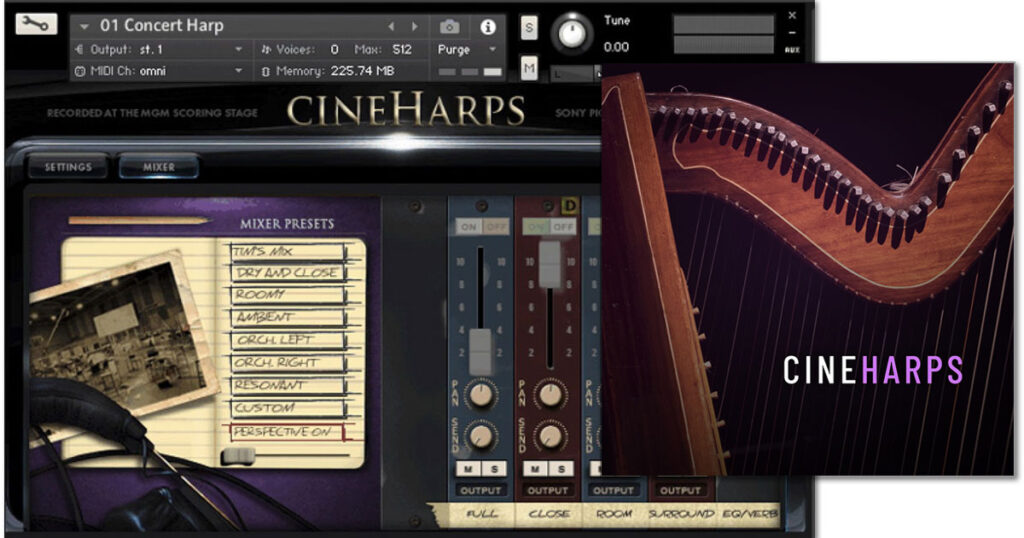The height and width of the screenshot is (538, 1024).
Task: Solo the instrument with header S button
Action: (529, 28)
